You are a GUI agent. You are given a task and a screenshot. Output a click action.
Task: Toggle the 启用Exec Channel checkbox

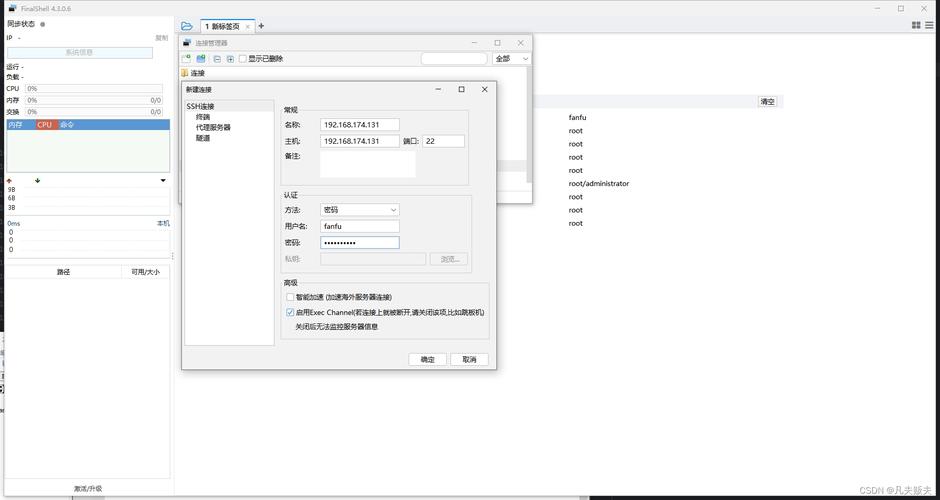point(290,312)
